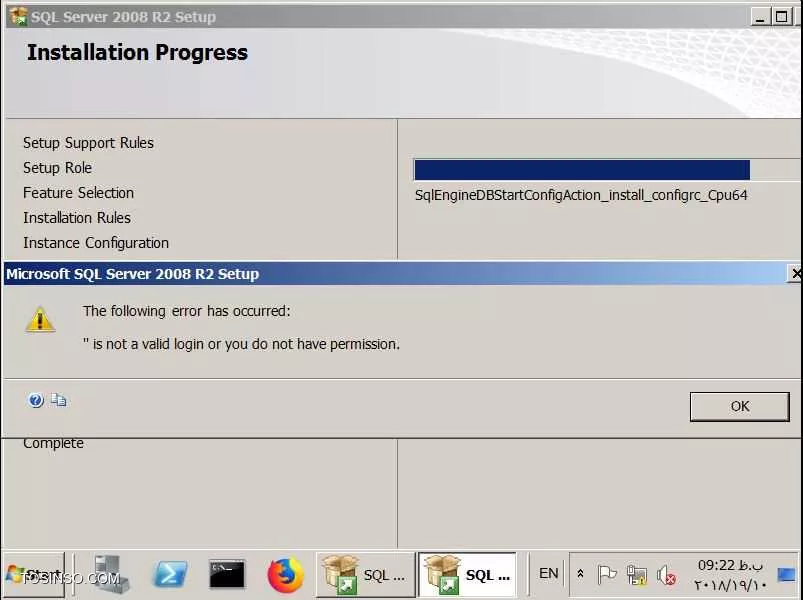Minimize the SQL Server 2008 R2 Setup window

(760, 17)
